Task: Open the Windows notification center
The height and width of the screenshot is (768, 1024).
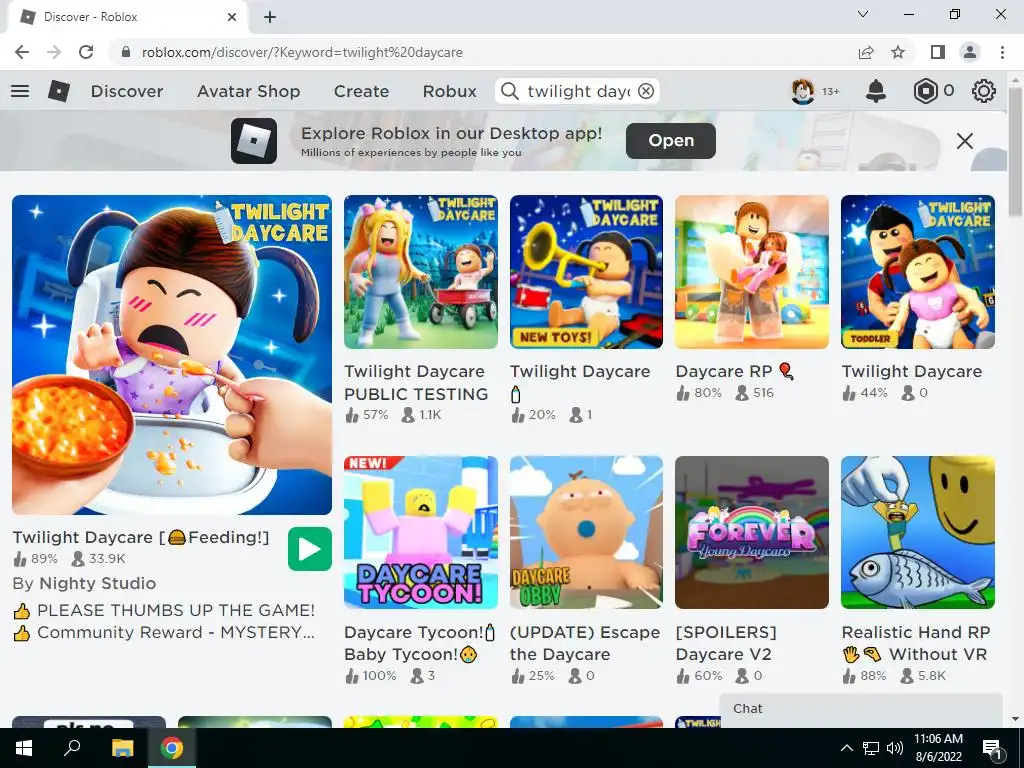Action: click(992, 748)
